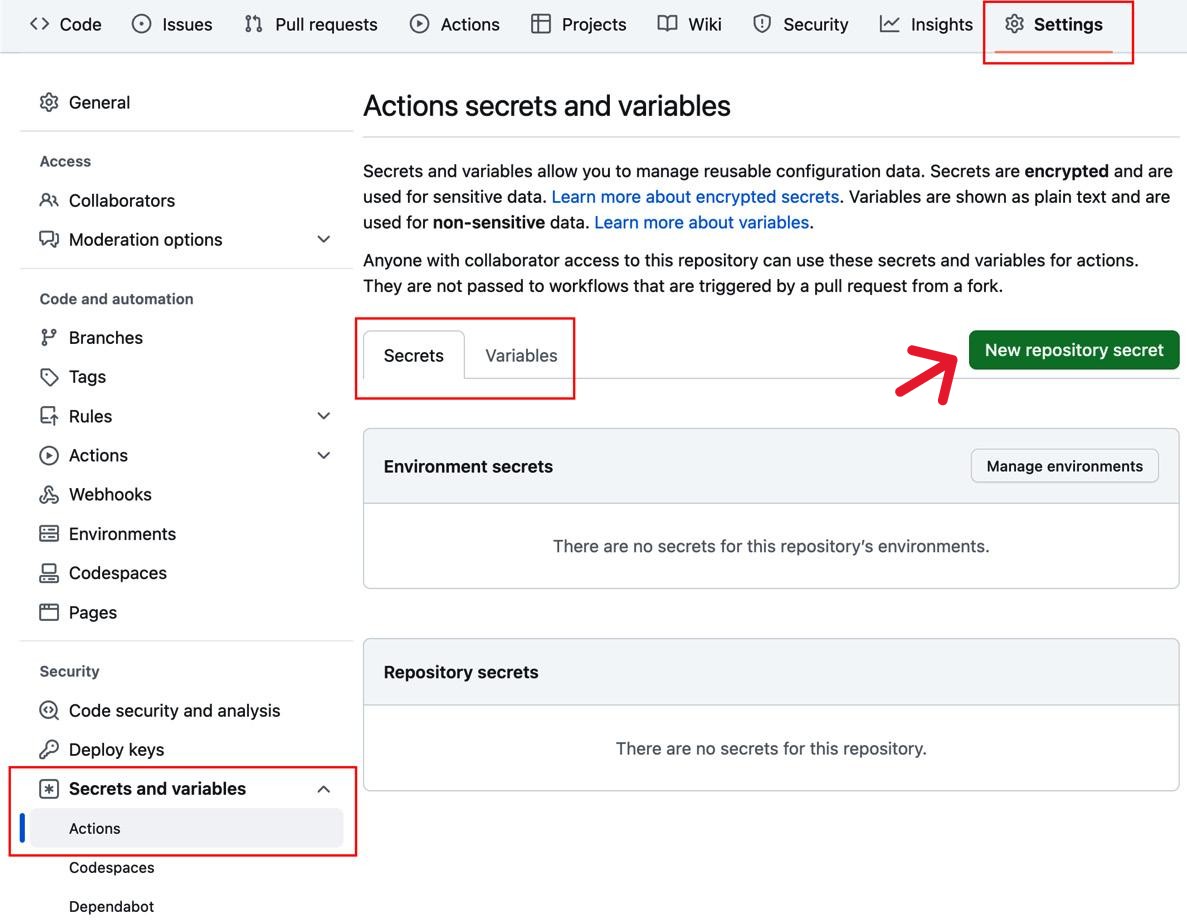Viewport: 1187px width, 921px height.
Task: Click the Tags label icon
Action: [49, 377]
